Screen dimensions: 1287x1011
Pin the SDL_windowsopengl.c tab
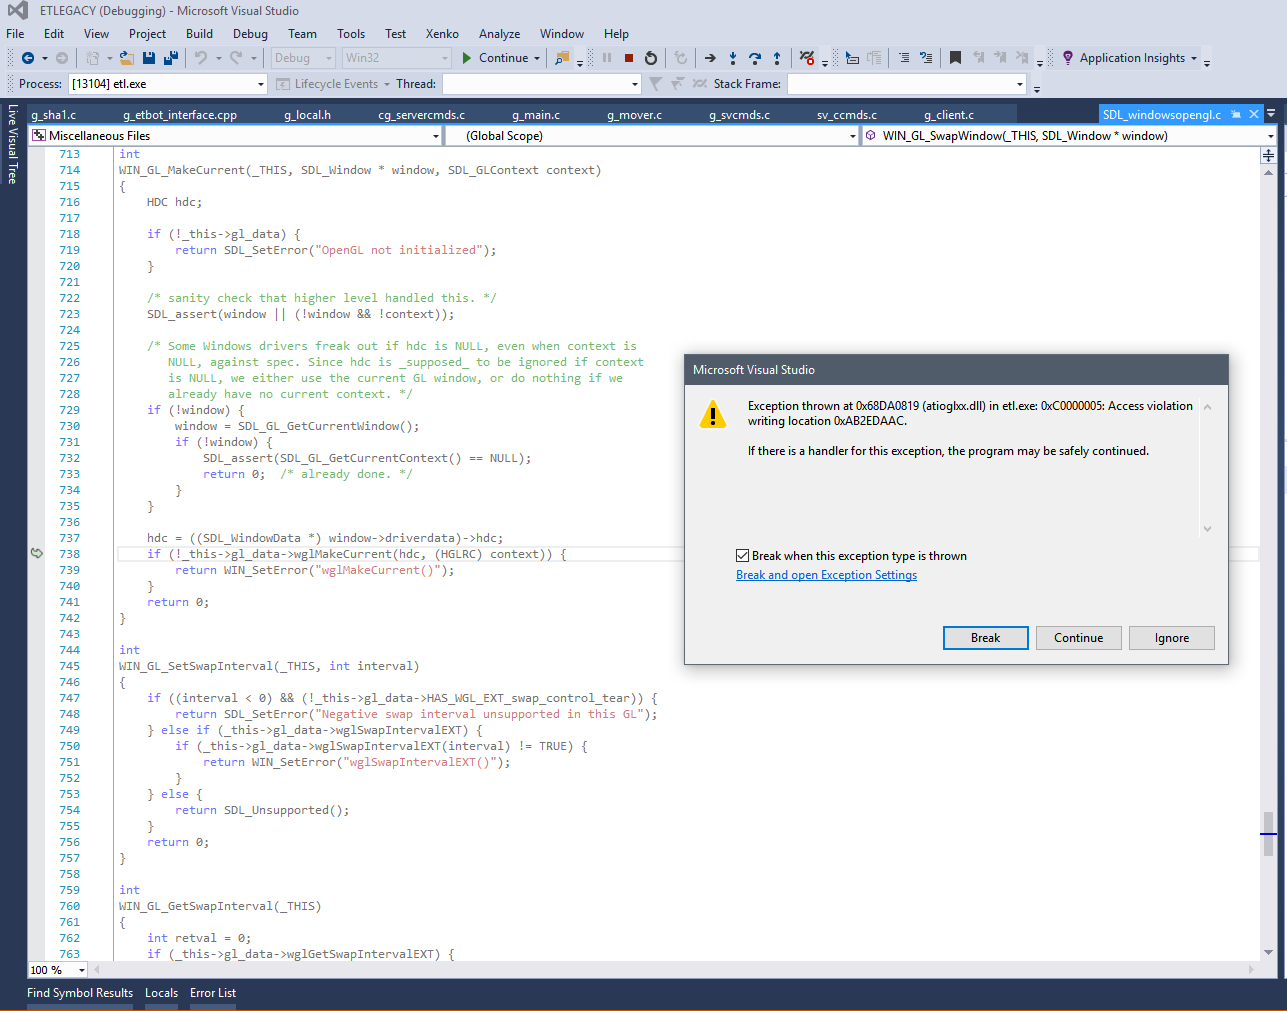[1236, 114]
